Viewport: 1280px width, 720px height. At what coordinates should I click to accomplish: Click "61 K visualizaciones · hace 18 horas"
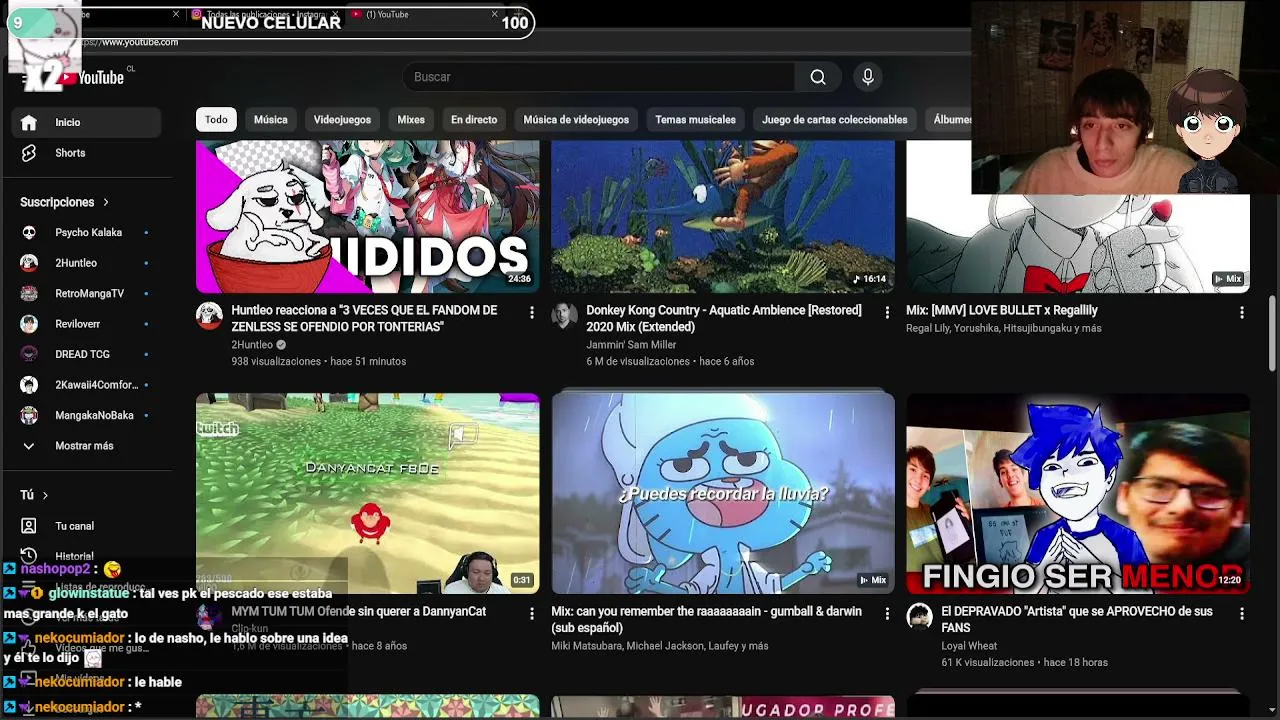tap(1024, 663)
